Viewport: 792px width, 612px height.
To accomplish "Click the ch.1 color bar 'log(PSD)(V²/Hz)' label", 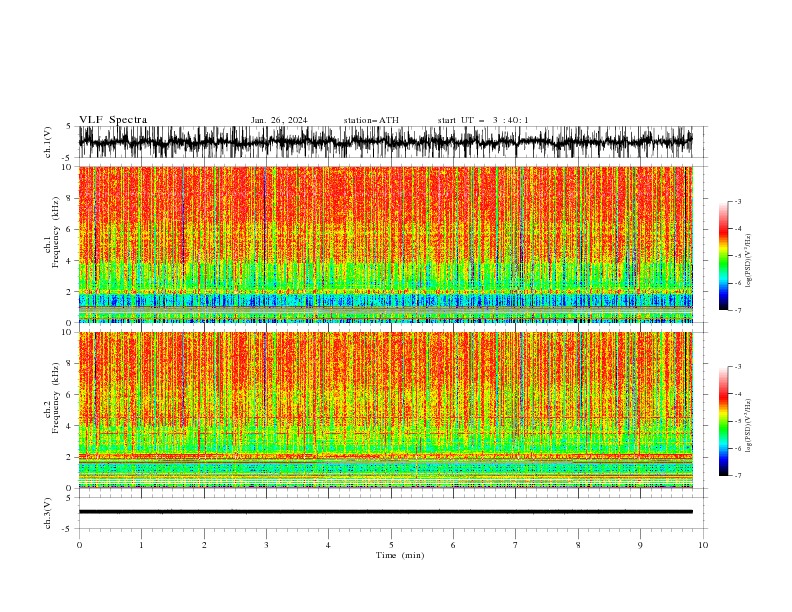I will click(749, 261).
